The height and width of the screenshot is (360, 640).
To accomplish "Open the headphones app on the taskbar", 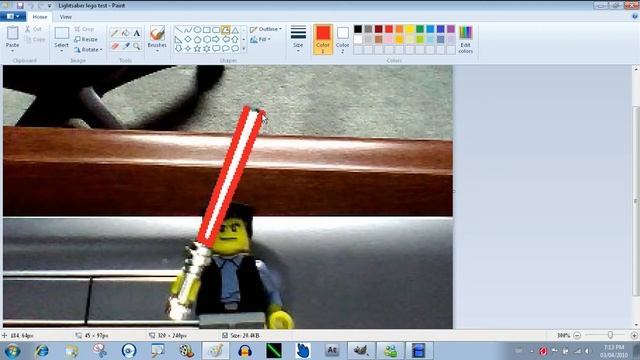I will pos(245,351).
